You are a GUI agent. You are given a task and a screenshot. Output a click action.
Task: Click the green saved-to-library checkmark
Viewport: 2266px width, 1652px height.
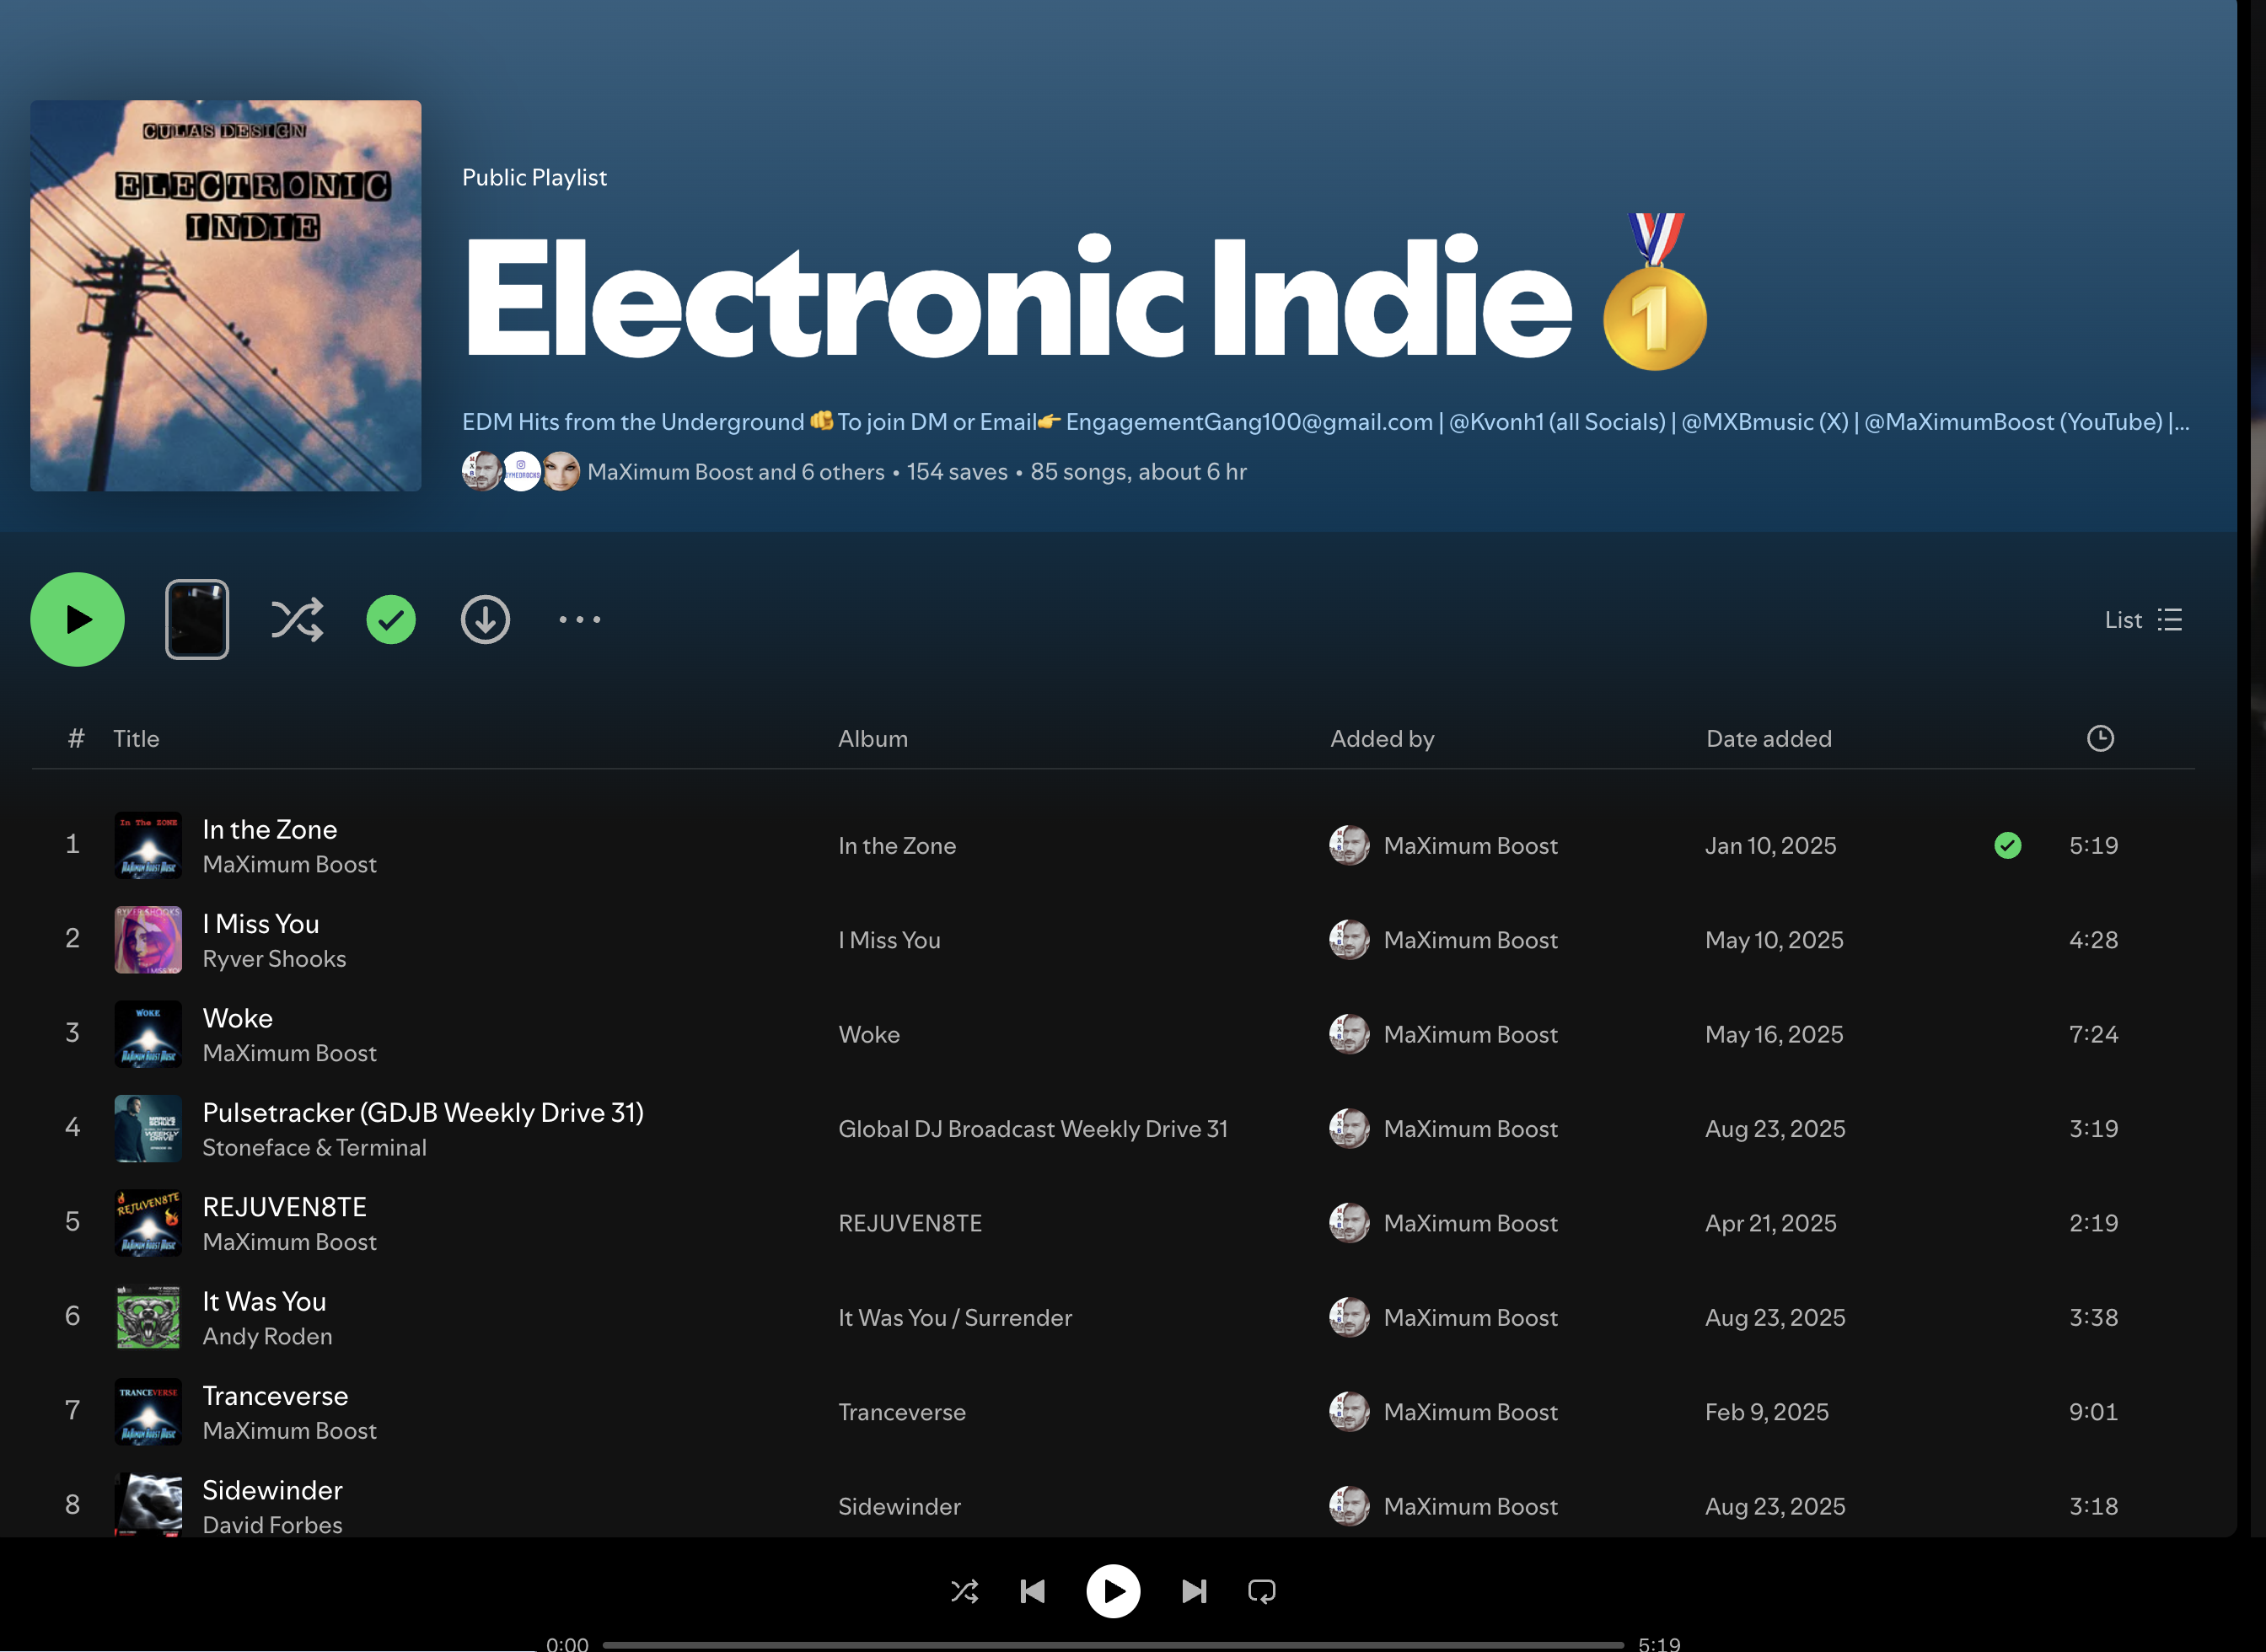(x=391, y=620)
